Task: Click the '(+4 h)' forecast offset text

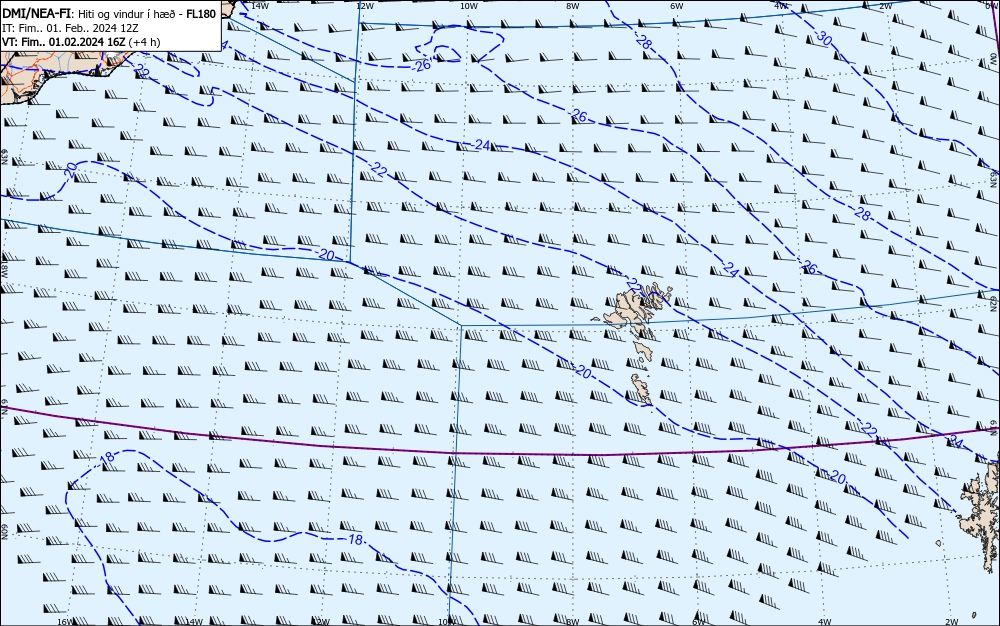Action: 144,42
